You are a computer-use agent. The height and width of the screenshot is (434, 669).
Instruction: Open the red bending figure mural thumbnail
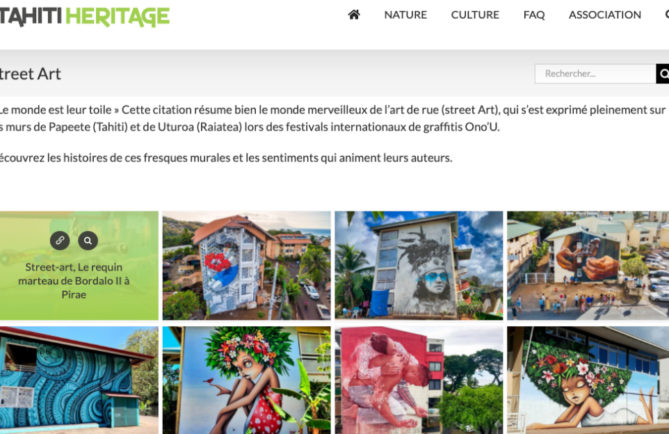419,380
